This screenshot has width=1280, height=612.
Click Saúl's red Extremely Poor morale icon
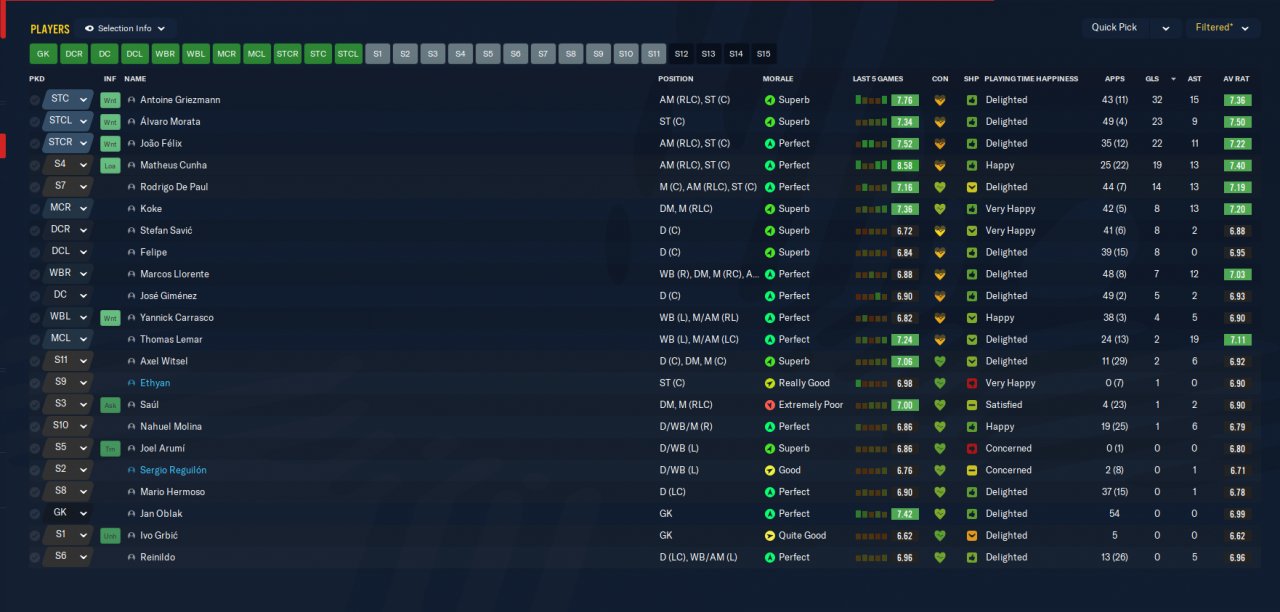(769, 405)
